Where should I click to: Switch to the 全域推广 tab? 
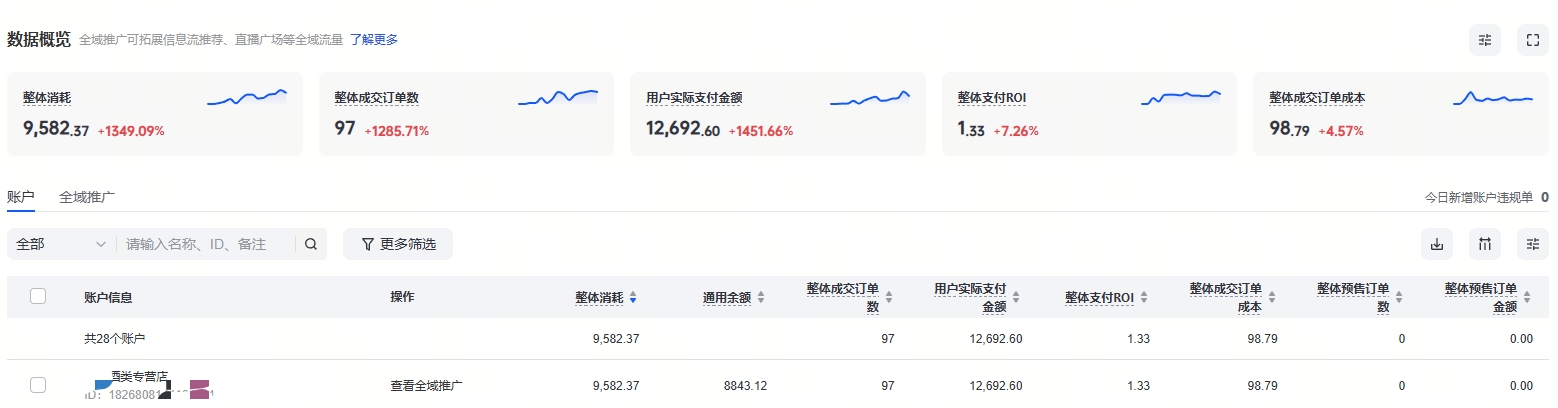tap(87, 197)
